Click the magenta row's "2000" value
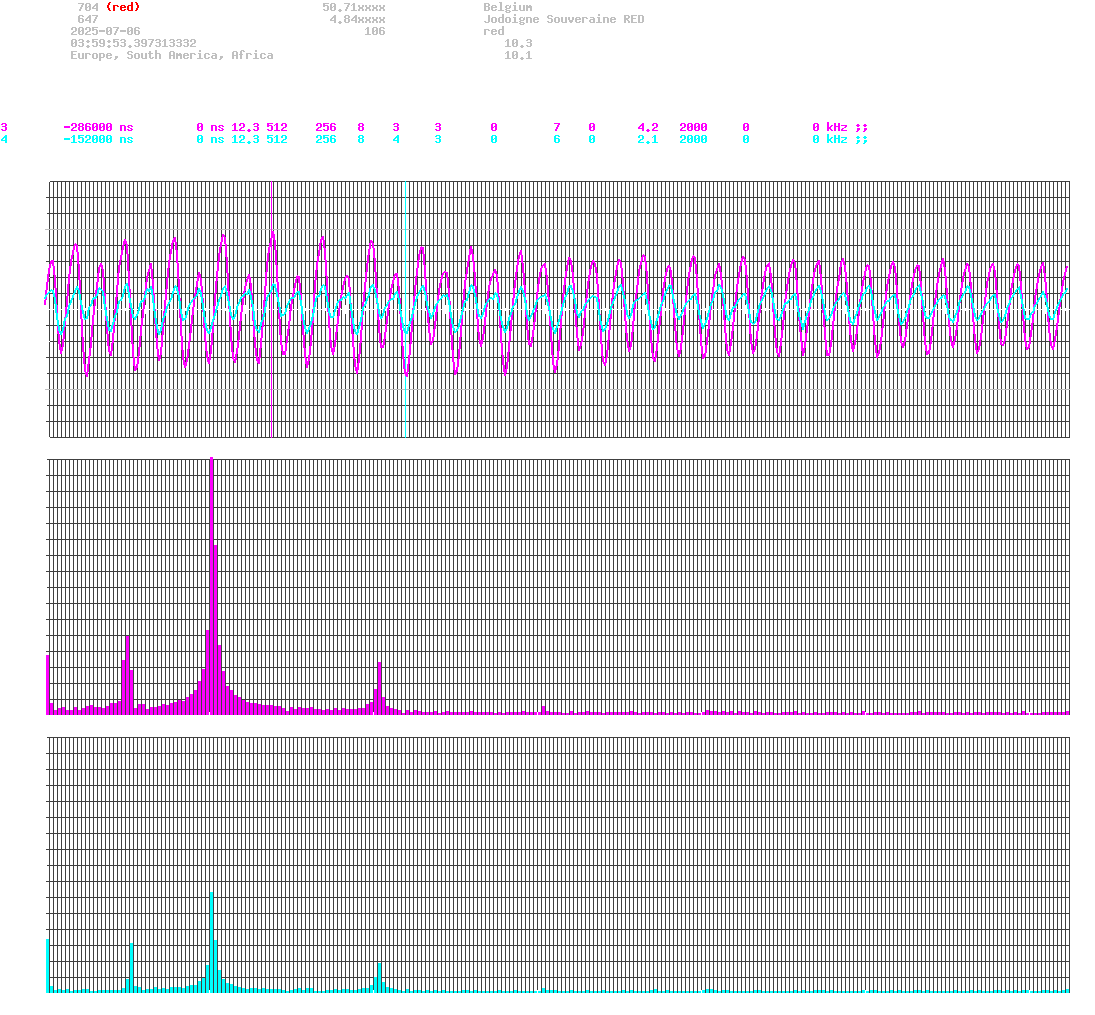The image size is (1095, 1015). coord(693,127)
